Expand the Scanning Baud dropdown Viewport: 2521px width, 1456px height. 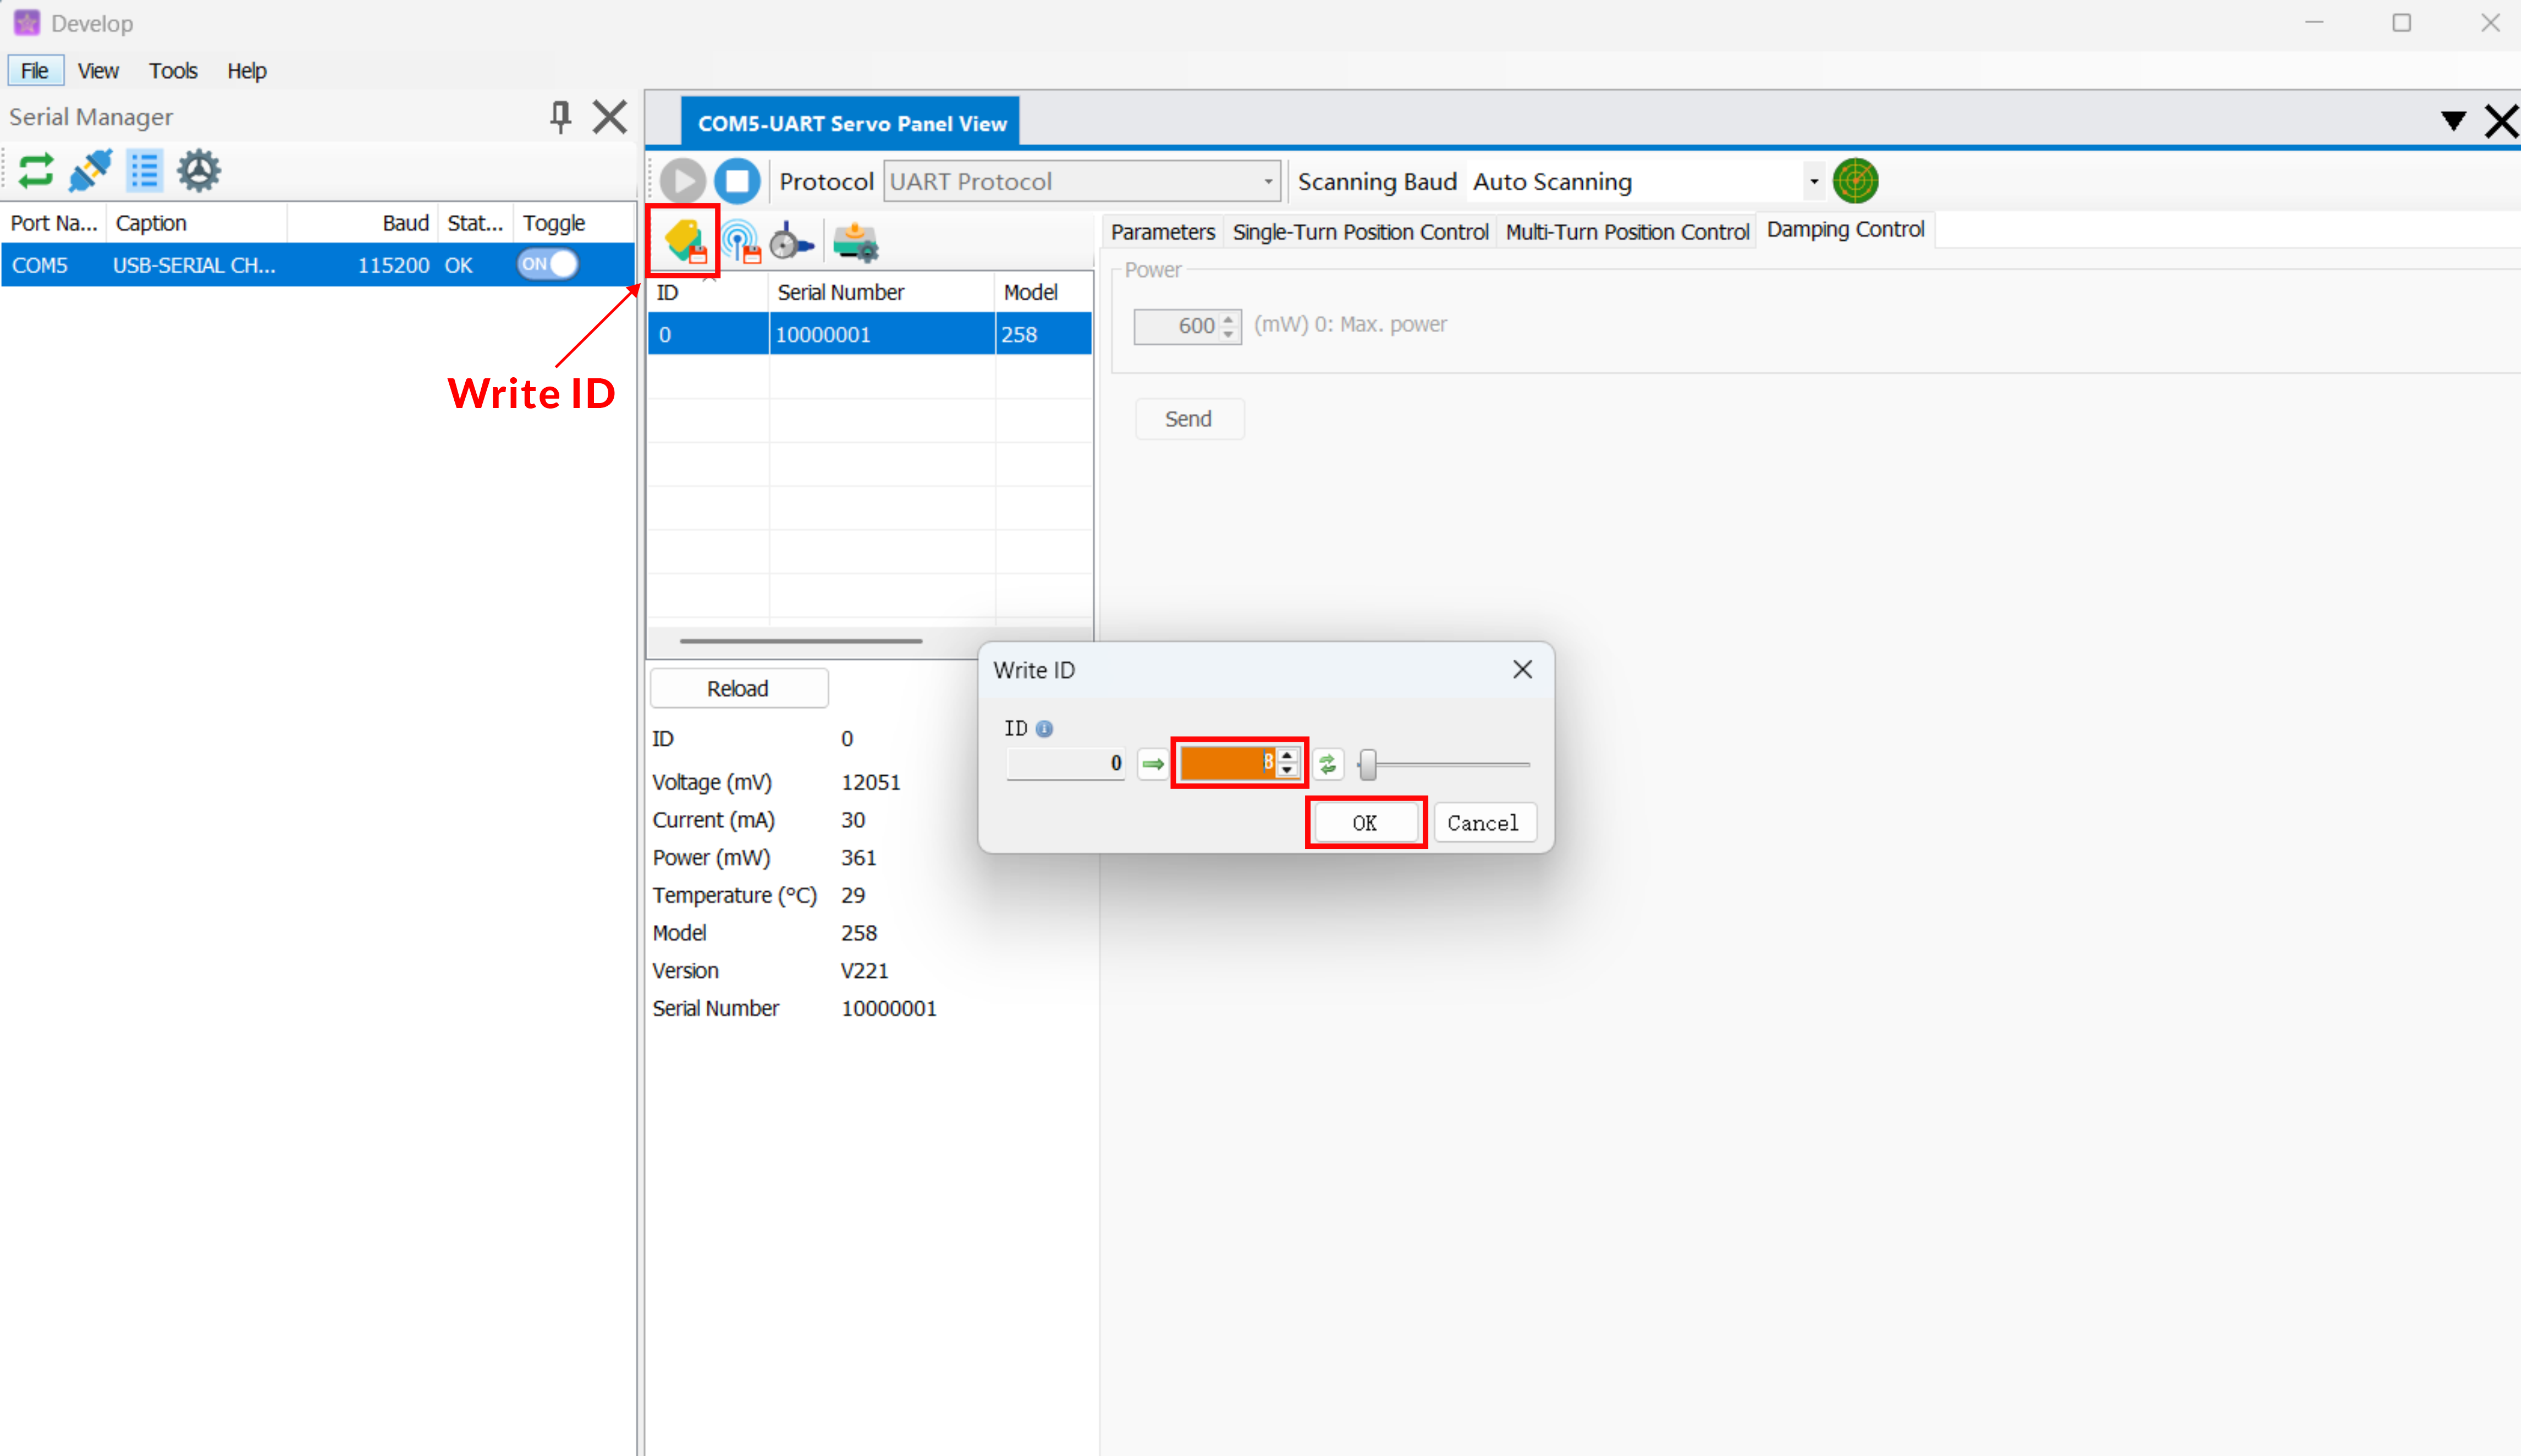(1813, 181)
